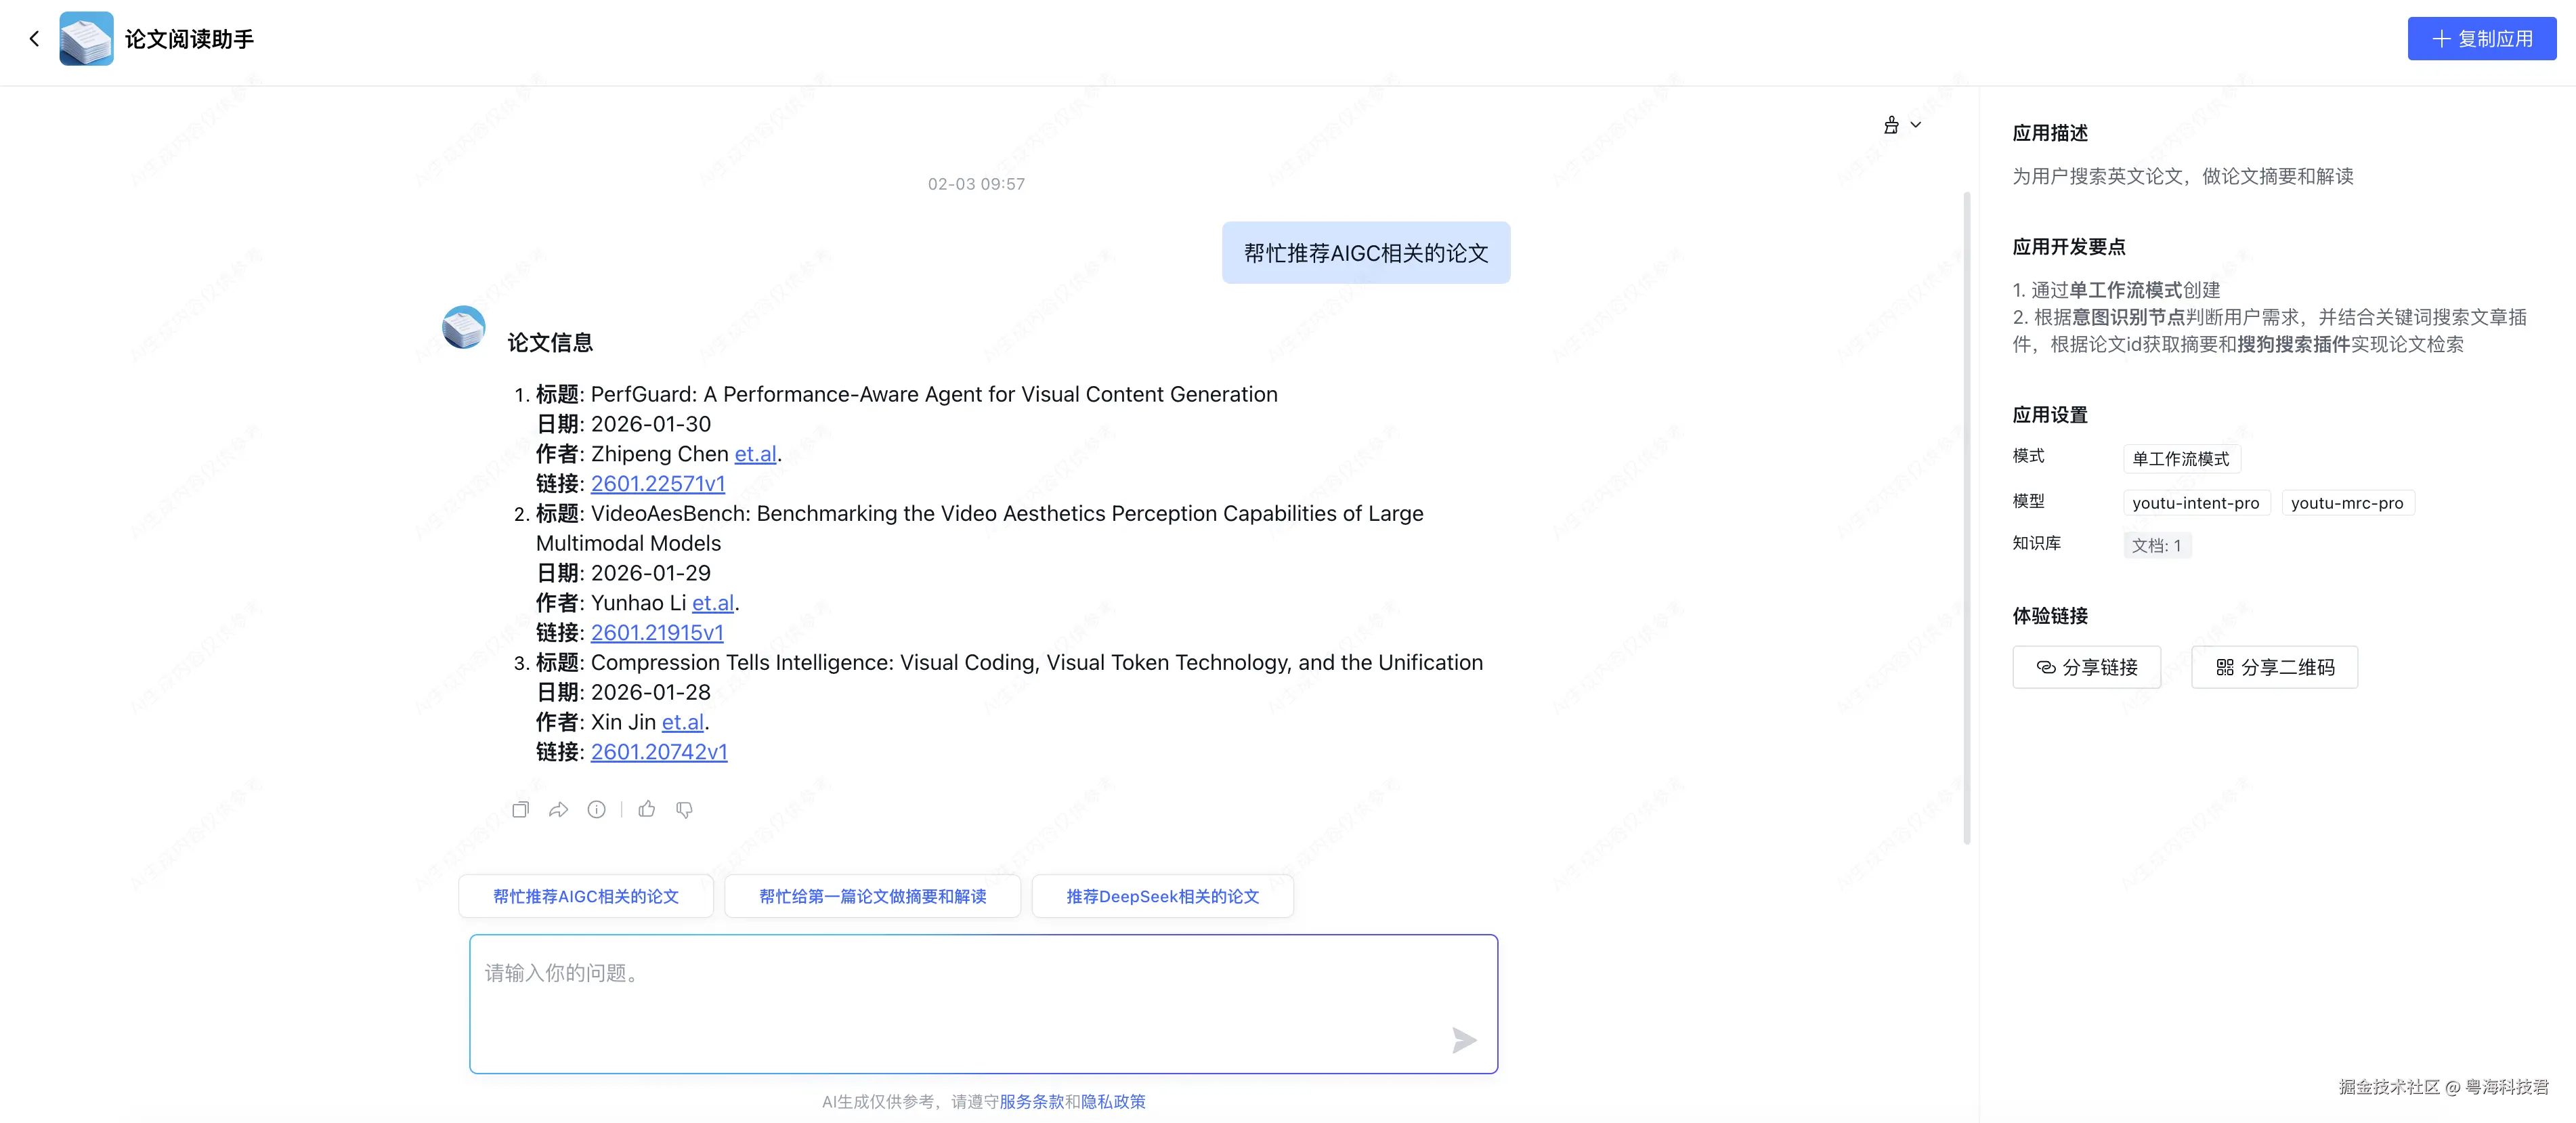
Task: Open paper link 2601.22571v1
Action: [657, 484]
